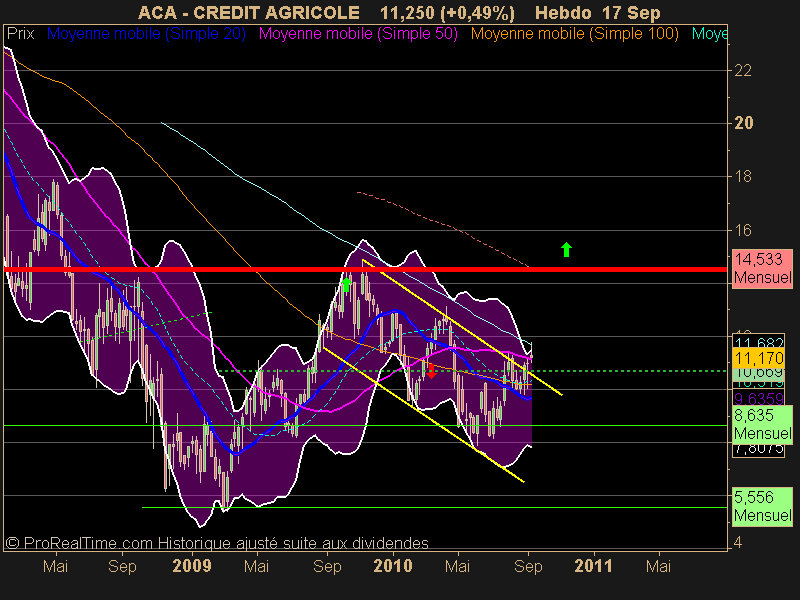Click the Mai label right after 2009

pos(257,566)
